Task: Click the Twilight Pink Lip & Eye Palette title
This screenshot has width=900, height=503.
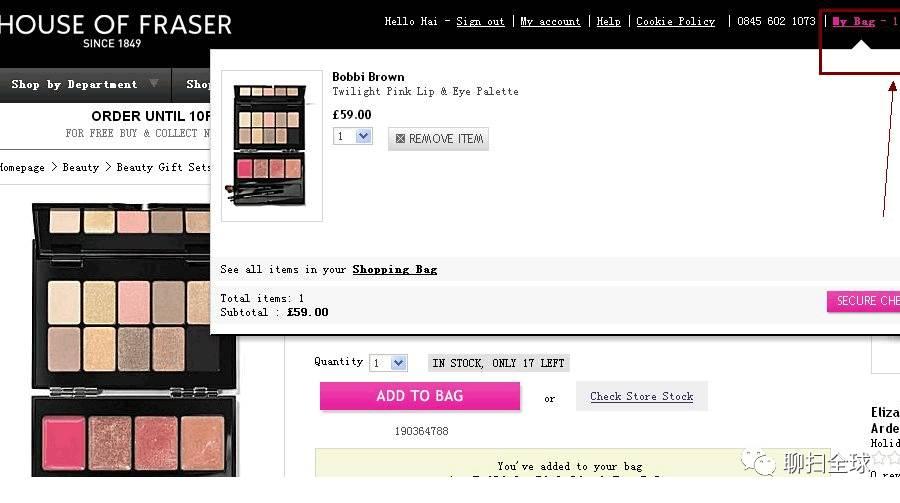Action: click(x=425, y=91)
